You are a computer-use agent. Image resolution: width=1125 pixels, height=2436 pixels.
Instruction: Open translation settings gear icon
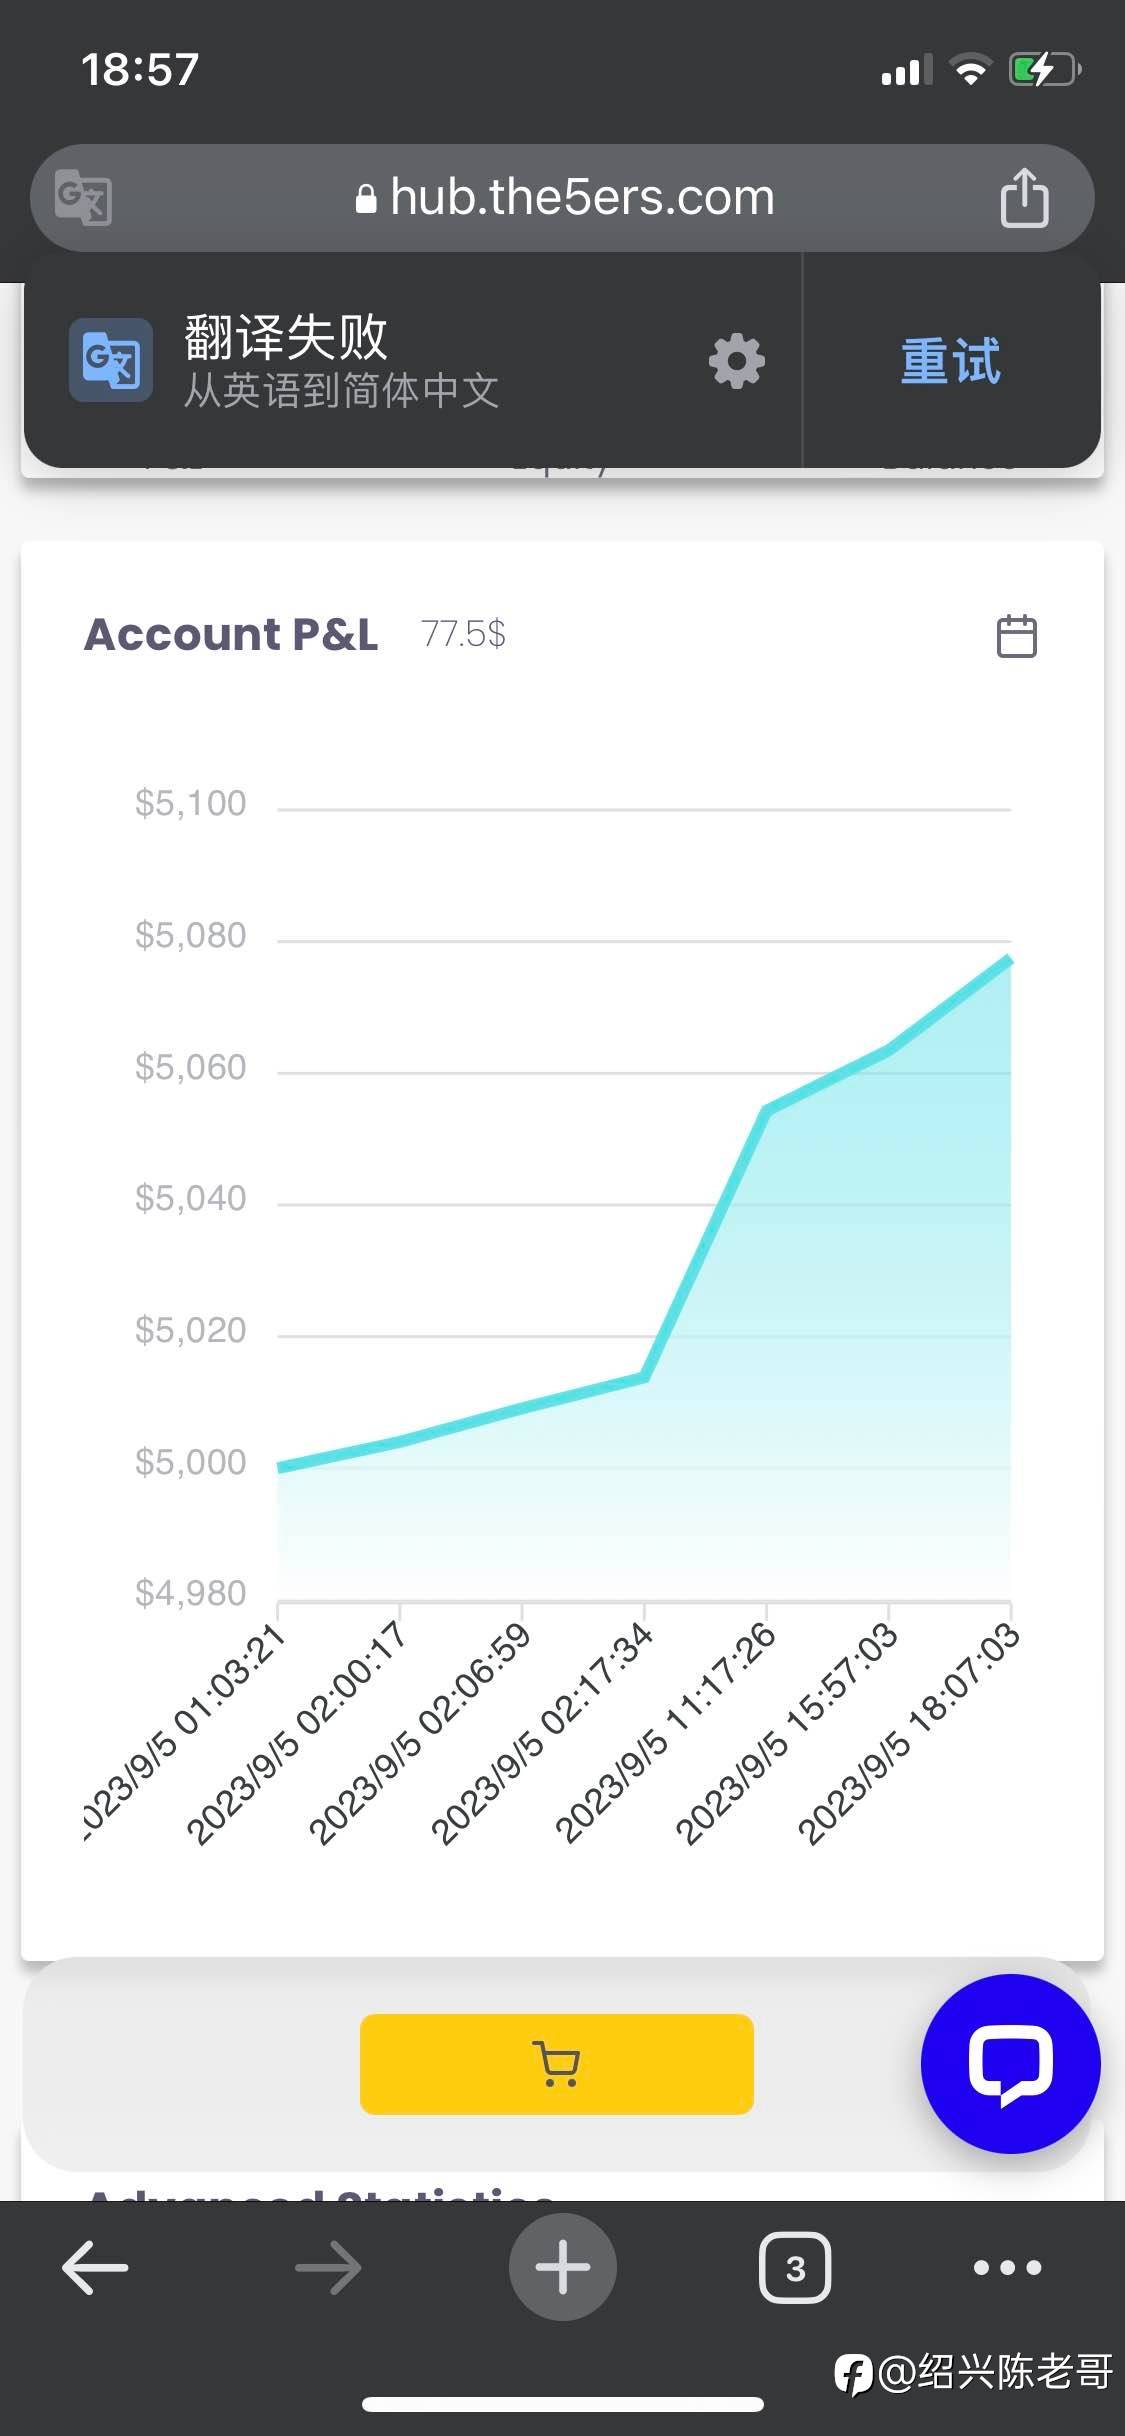pos(737,361)
